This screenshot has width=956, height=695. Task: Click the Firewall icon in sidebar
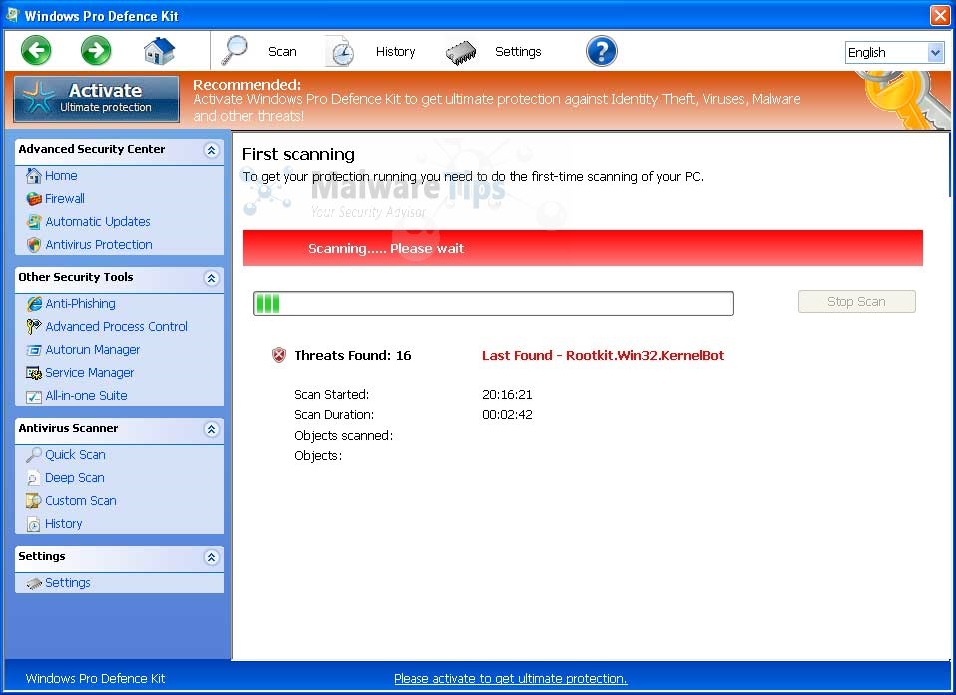(34, 199)
